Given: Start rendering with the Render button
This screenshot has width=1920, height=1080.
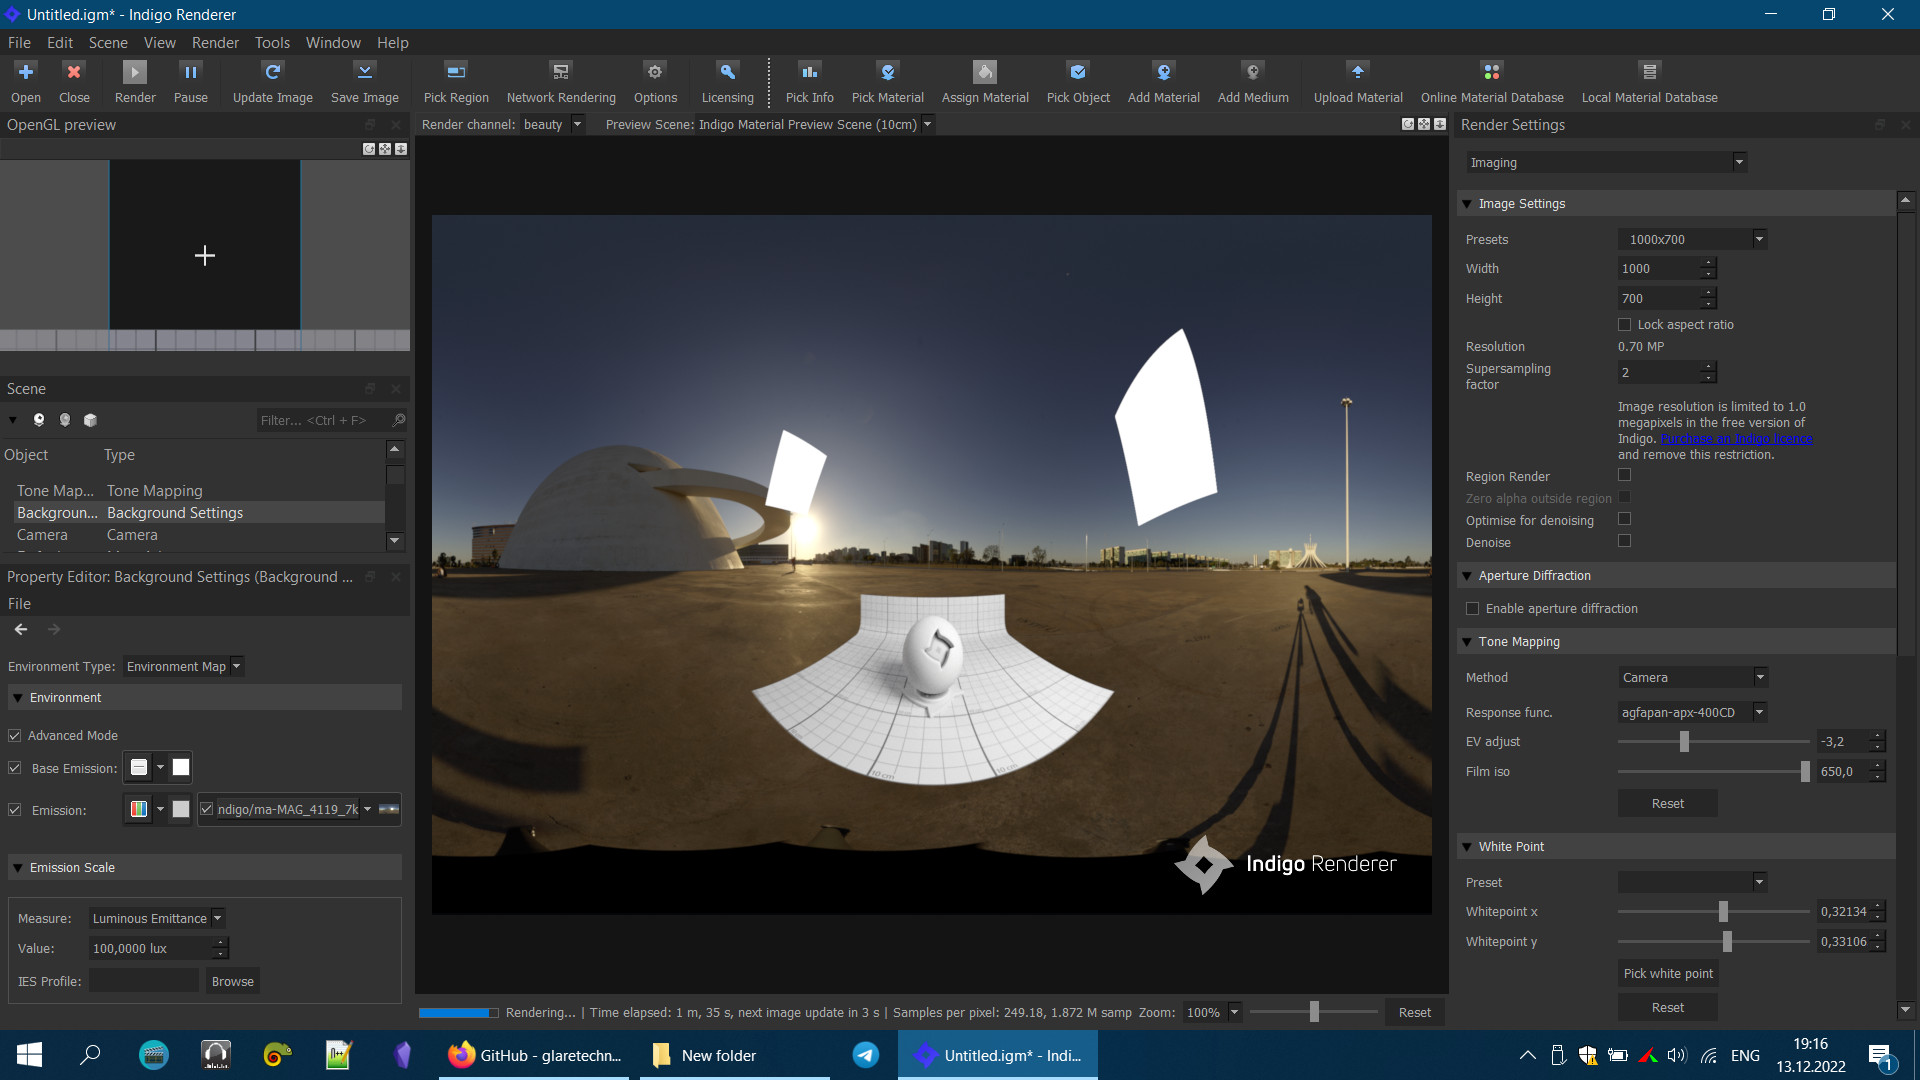Looking at the screenshot, I should click(x=135, y=72).
